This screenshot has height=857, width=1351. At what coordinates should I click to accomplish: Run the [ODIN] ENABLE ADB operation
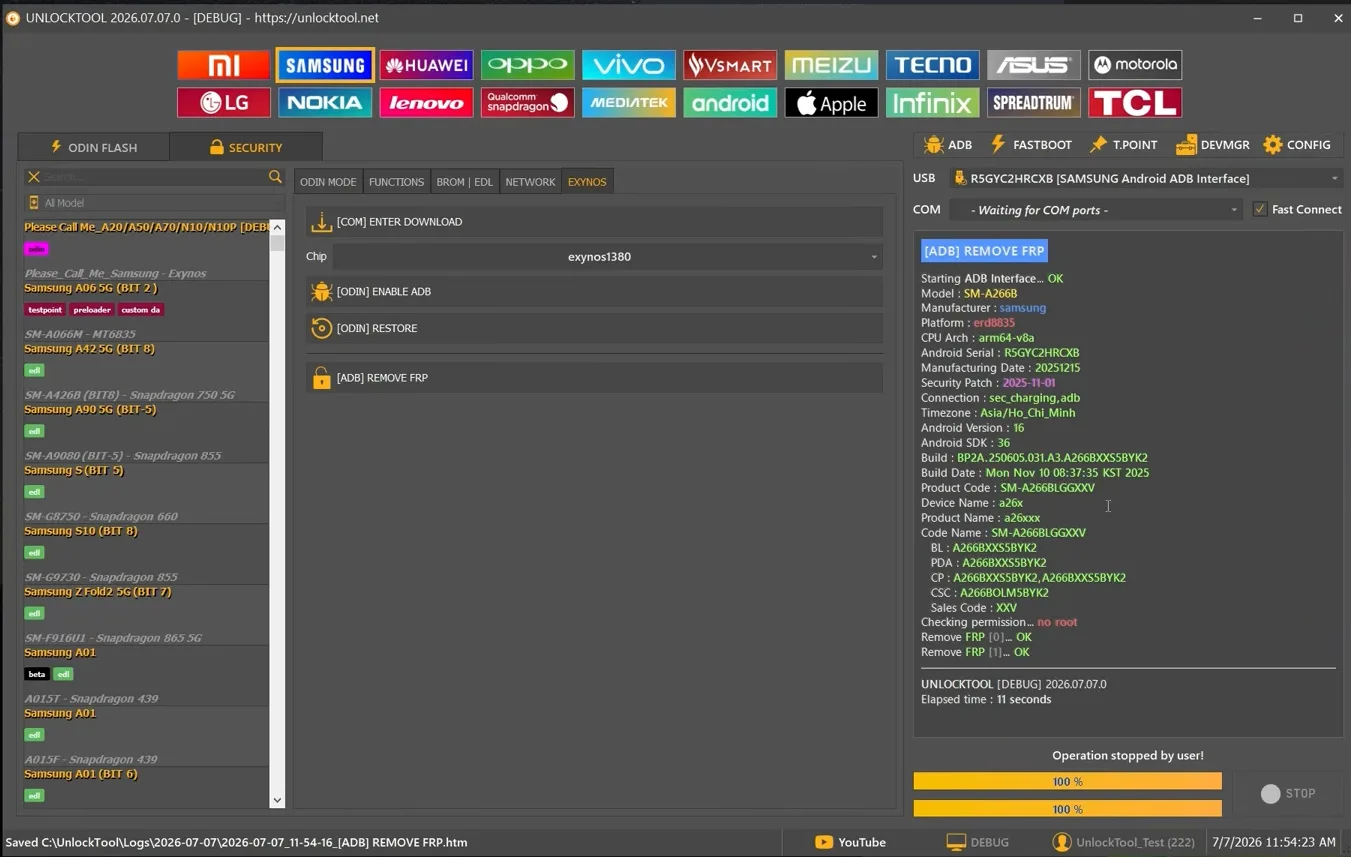pos(594,292)
